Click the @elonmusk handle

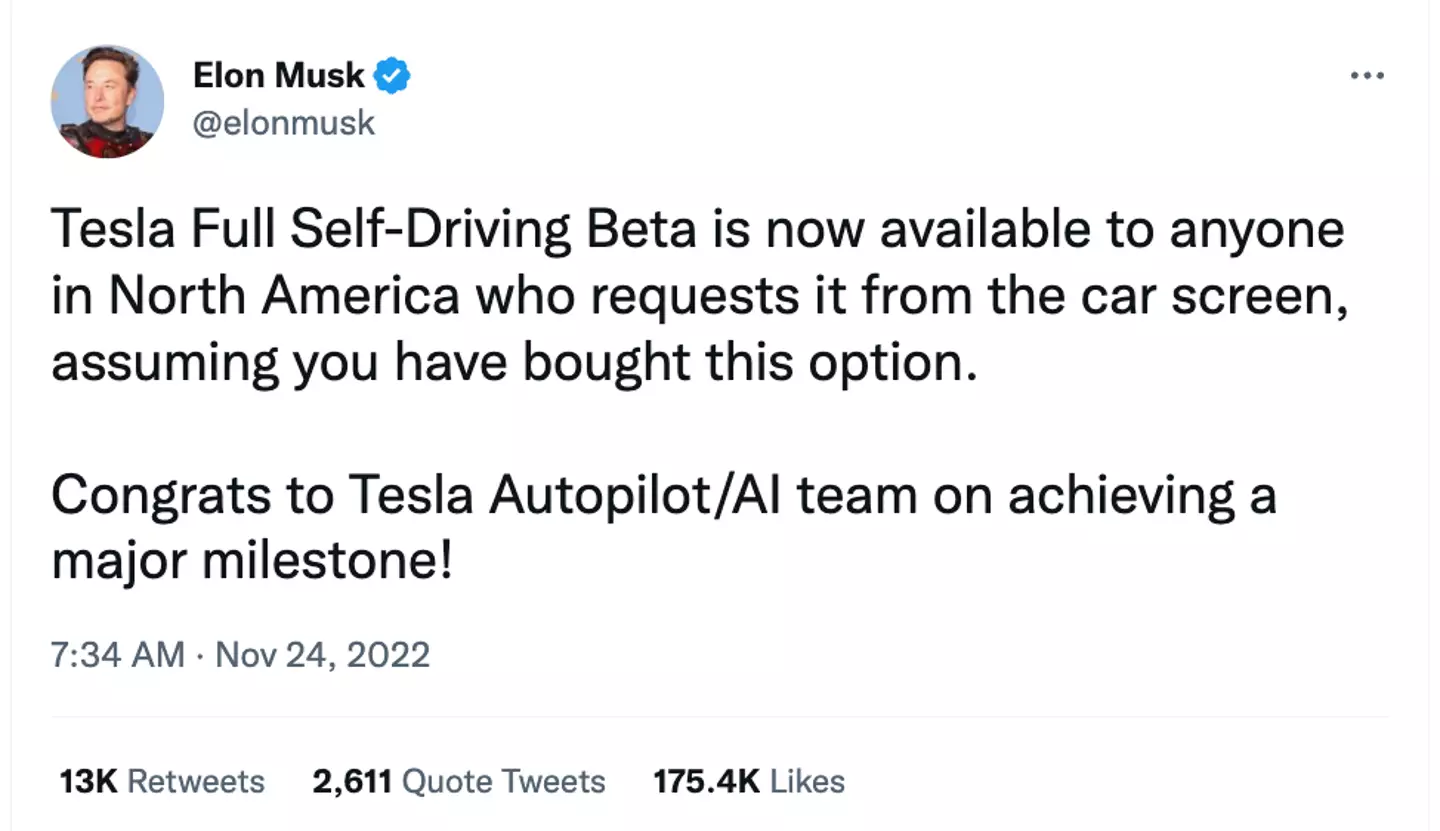(x=283, y=122)
